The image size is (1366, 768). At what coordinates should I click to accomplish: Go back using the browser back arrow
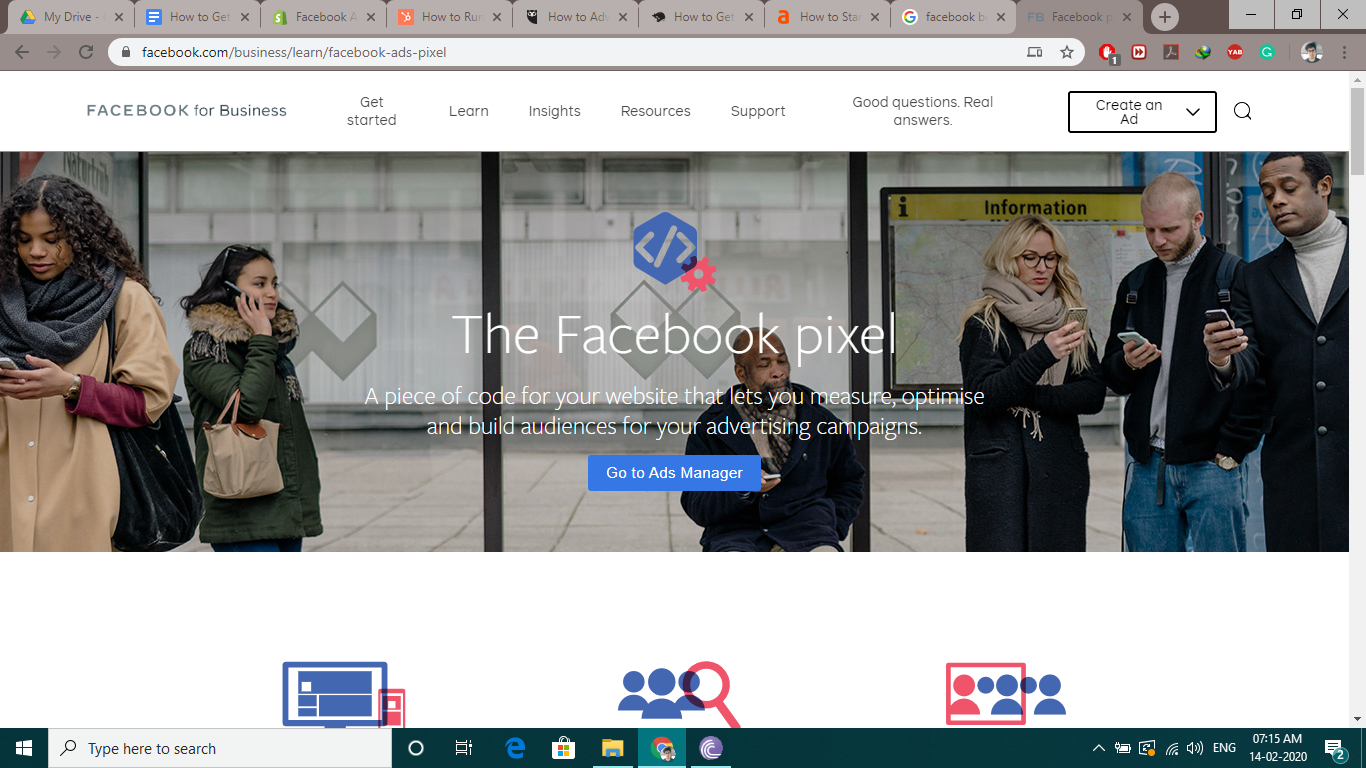click(22, 52)
